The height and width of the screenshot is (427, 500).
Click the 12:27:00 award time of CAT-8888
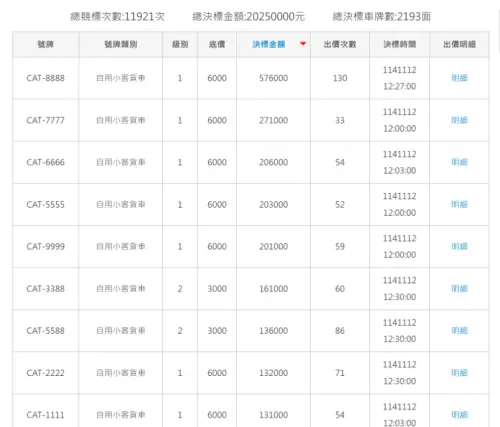pyautogui.click(x=400, y=86)
